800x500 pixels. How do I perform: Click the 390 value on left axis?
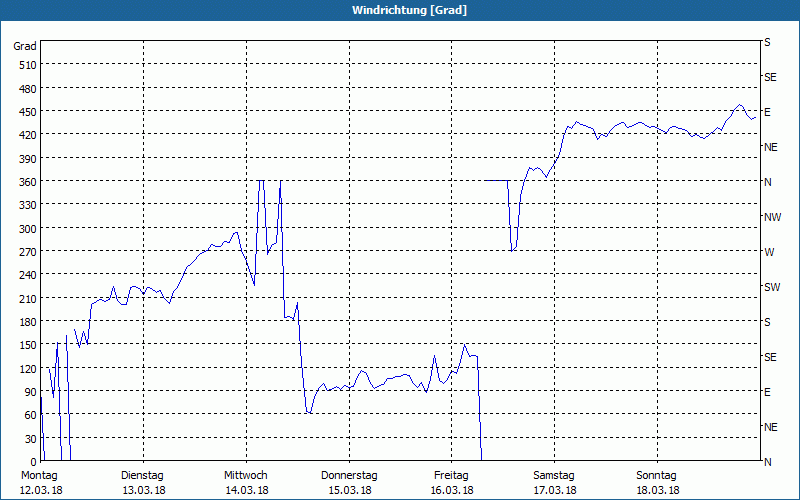(x=28, y=159)
